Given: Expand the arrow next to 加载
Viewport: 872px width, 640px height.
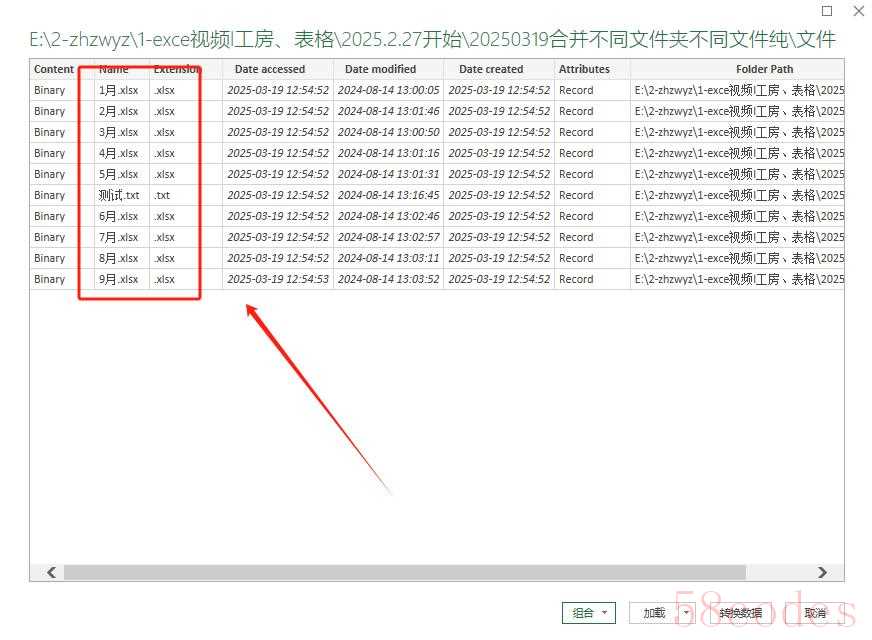Looking at the screenshot, I should pos(685,613).
